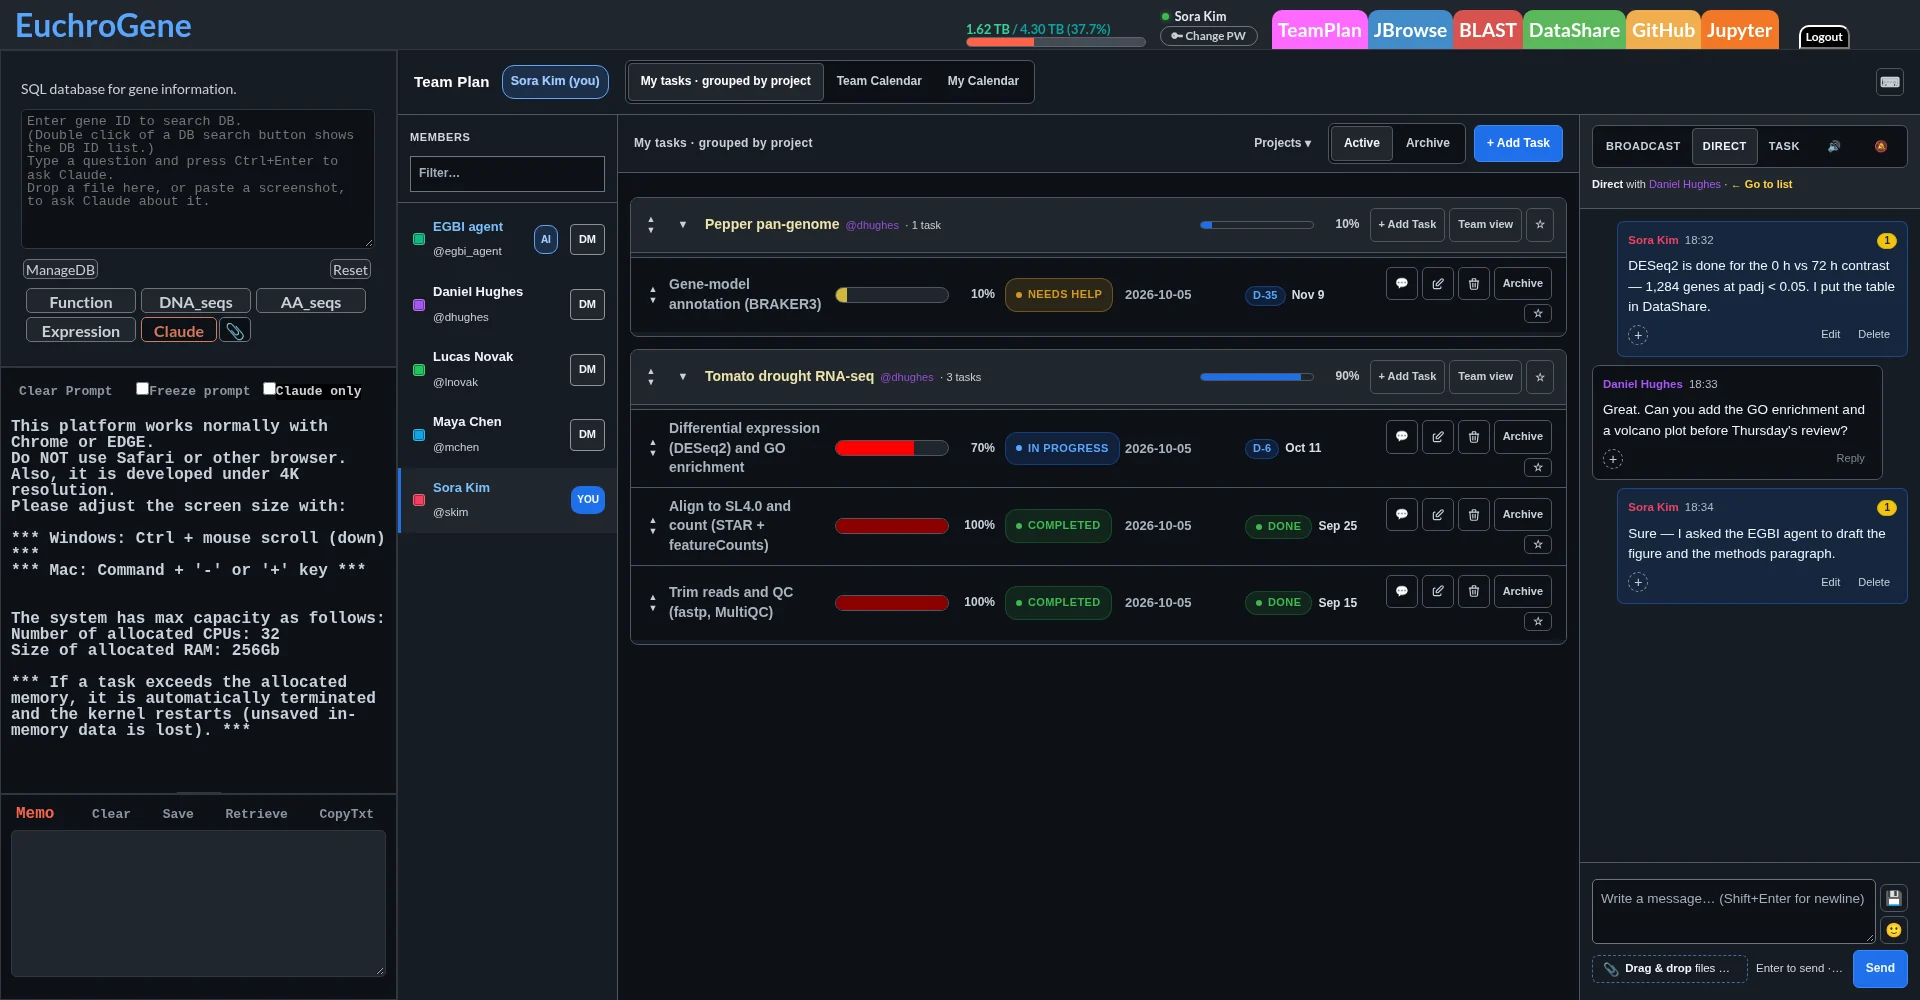Screen dimensions: 1920x1000
Task: Click the floppy disk save icon beside message box
Action: coord(1894,898)
